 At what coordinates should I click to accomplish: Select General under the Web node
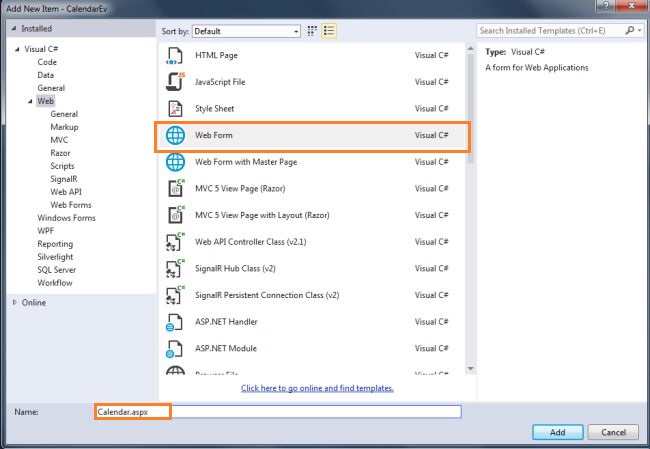pyautogui.click(x=64, y=114)
